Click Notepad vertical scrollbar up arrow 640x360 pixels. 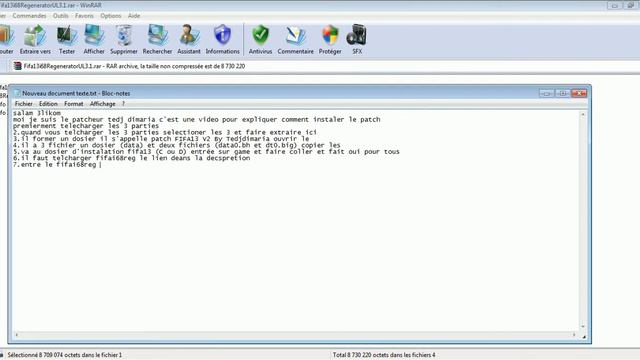click(x=583, y=115)
